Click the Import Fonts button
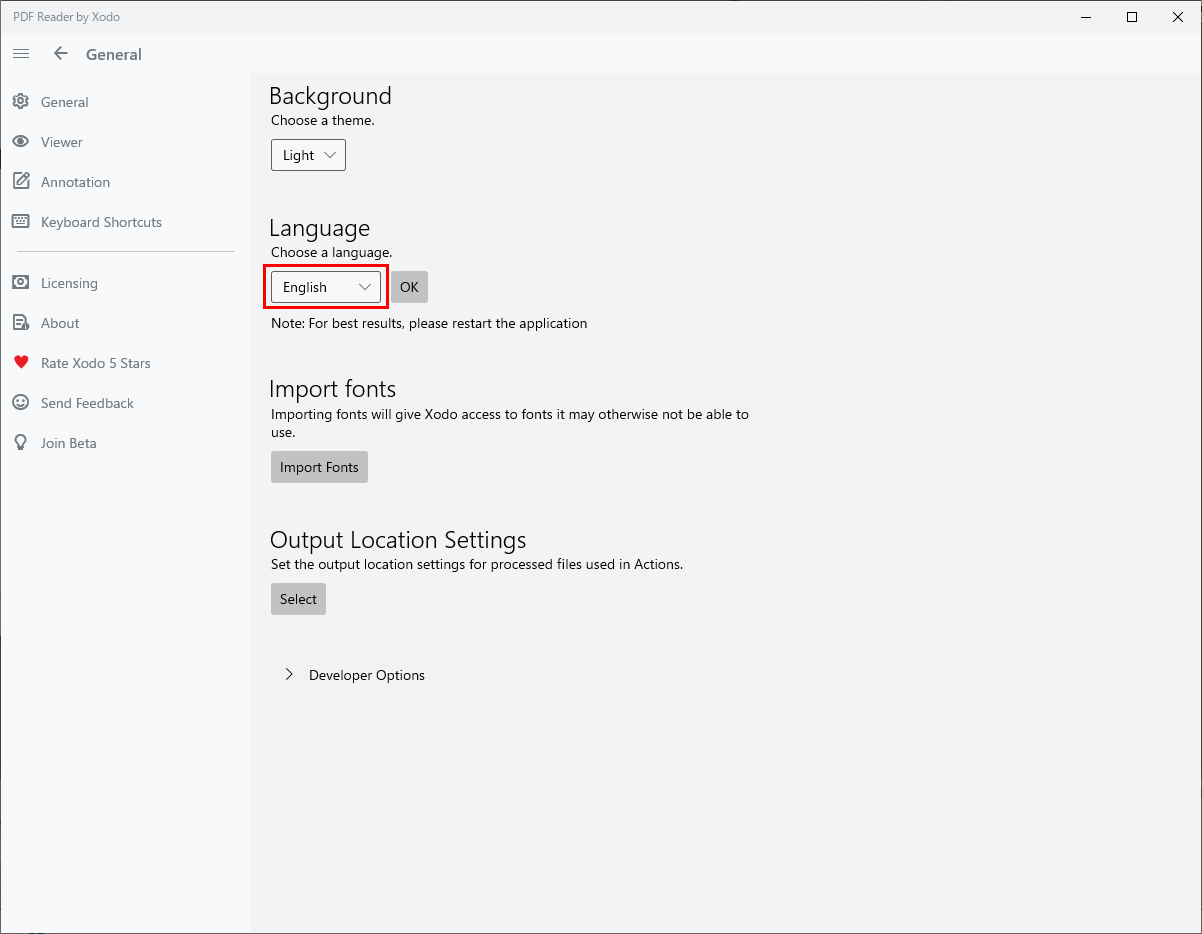The width and height of the screenshot is (1202, 934). (319, 467)
